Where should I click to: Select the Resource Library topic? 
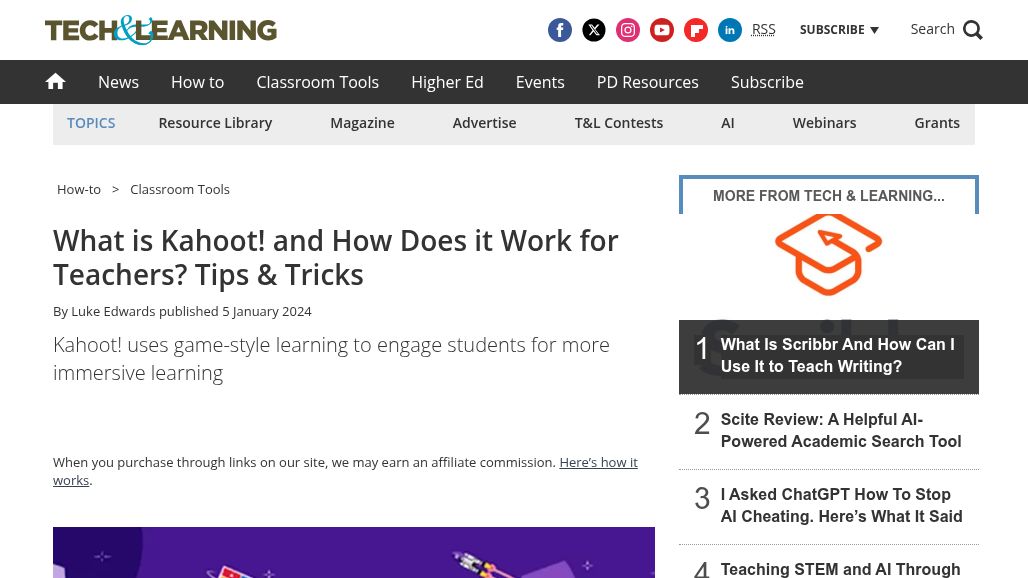(x=215, y=123)
